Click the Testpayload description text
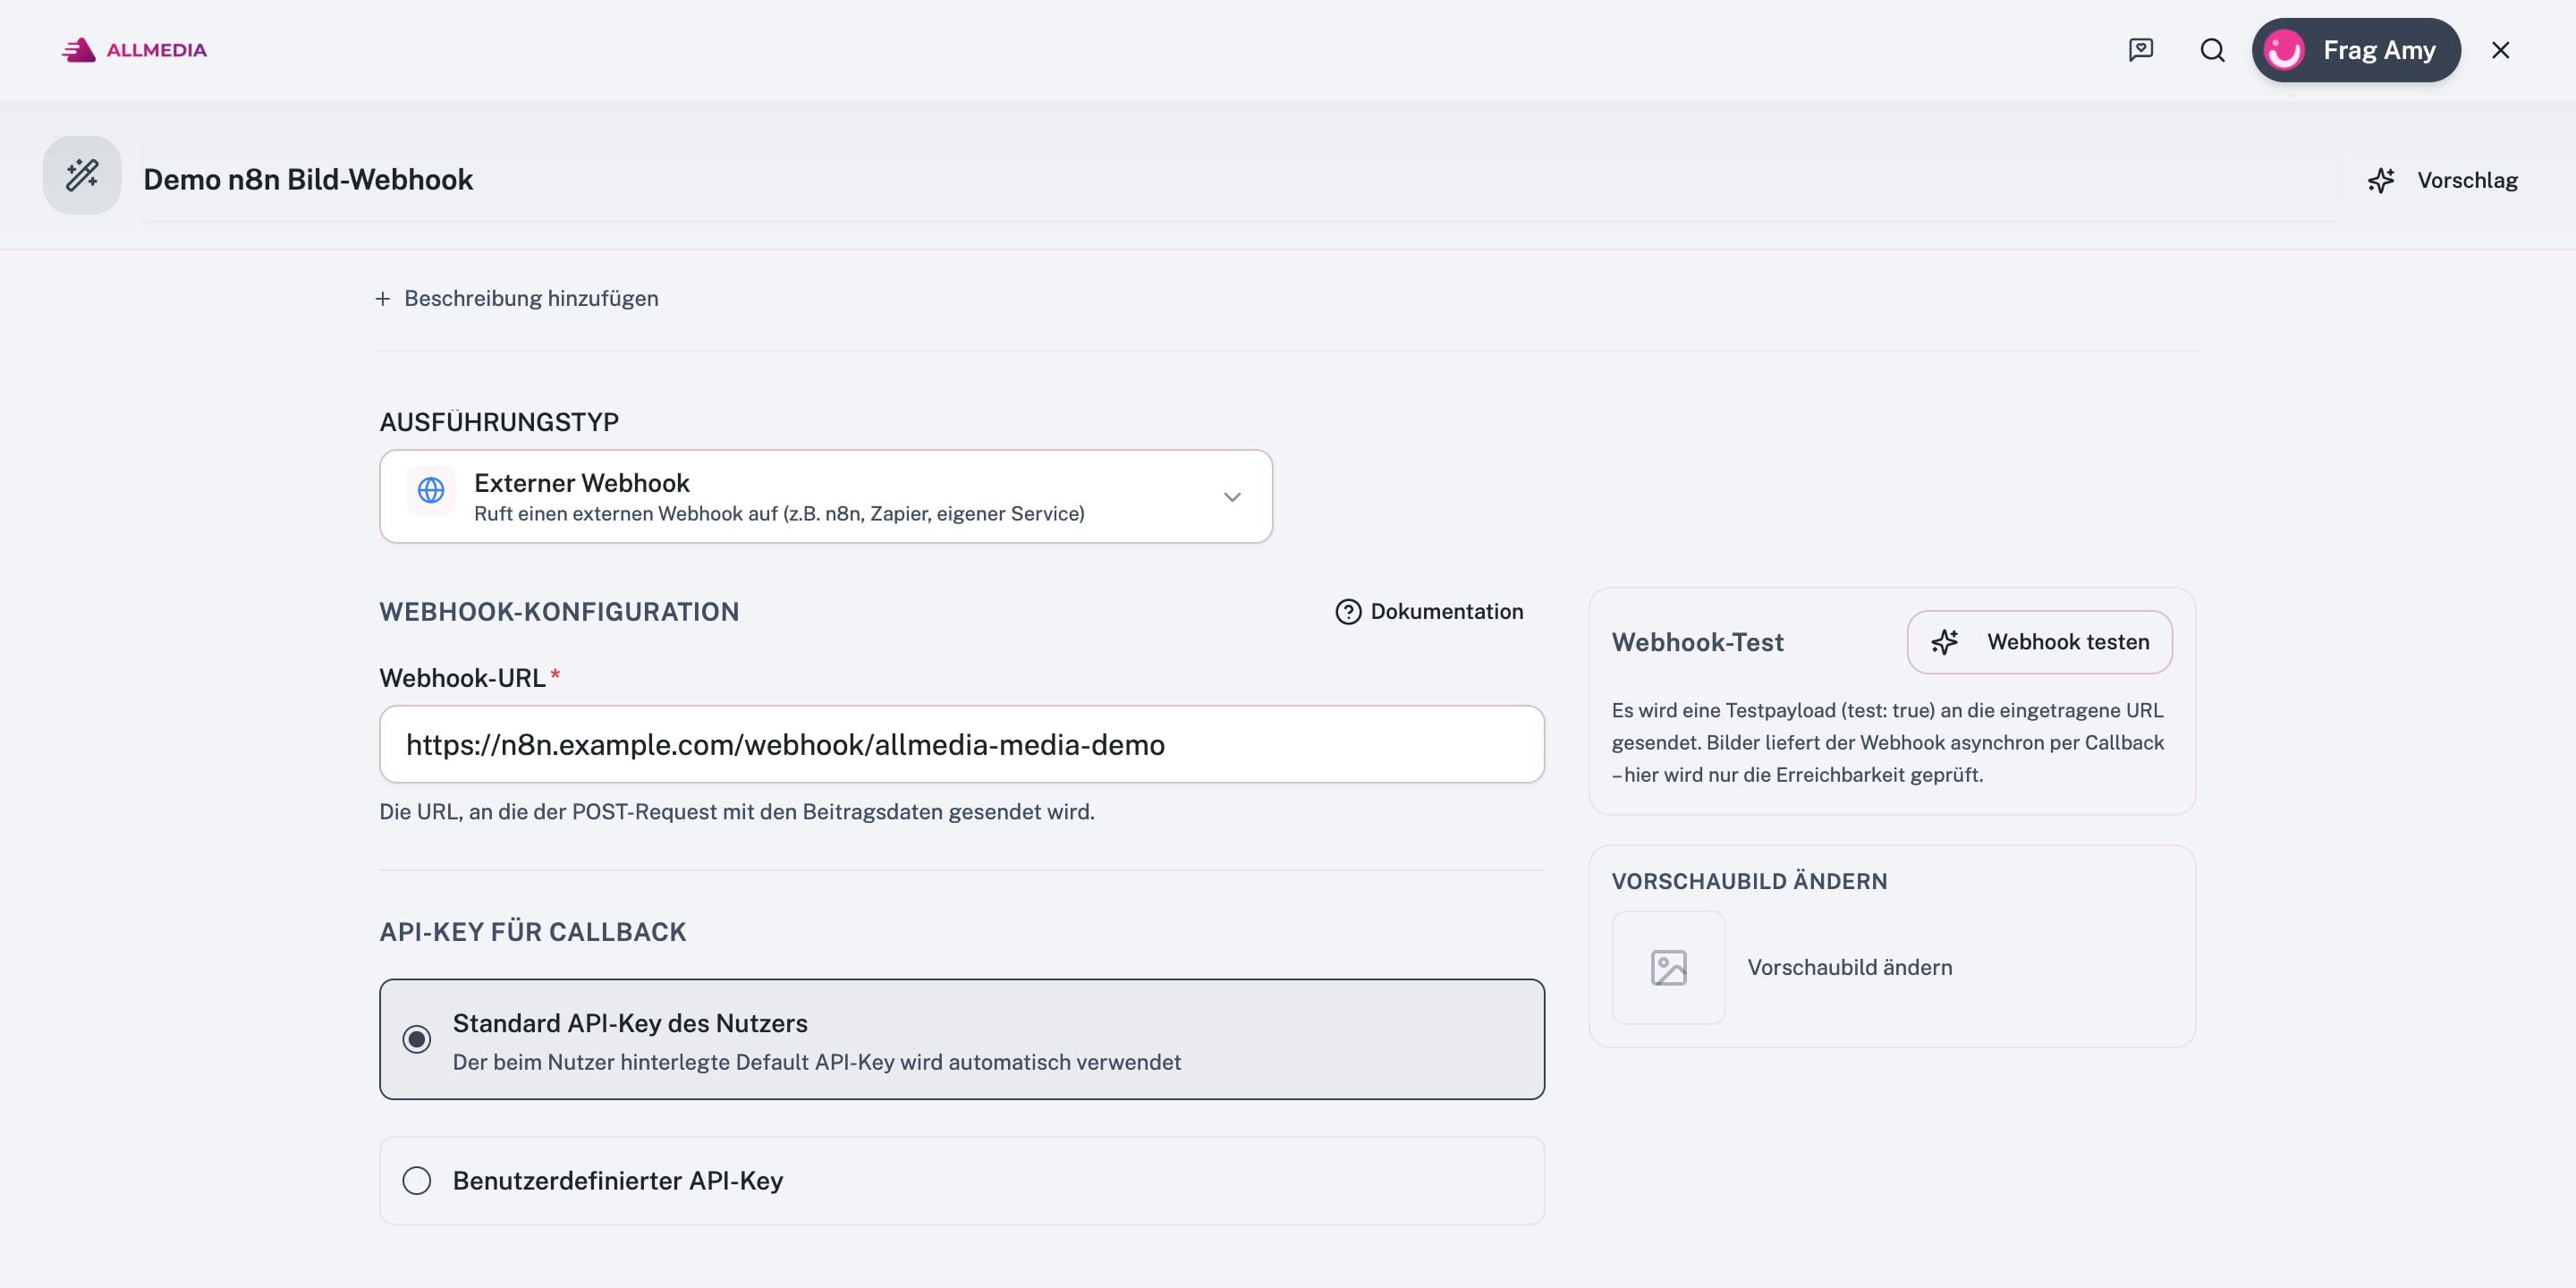This screenshot has height=1288, width=2576. (x=1888, y=742)
